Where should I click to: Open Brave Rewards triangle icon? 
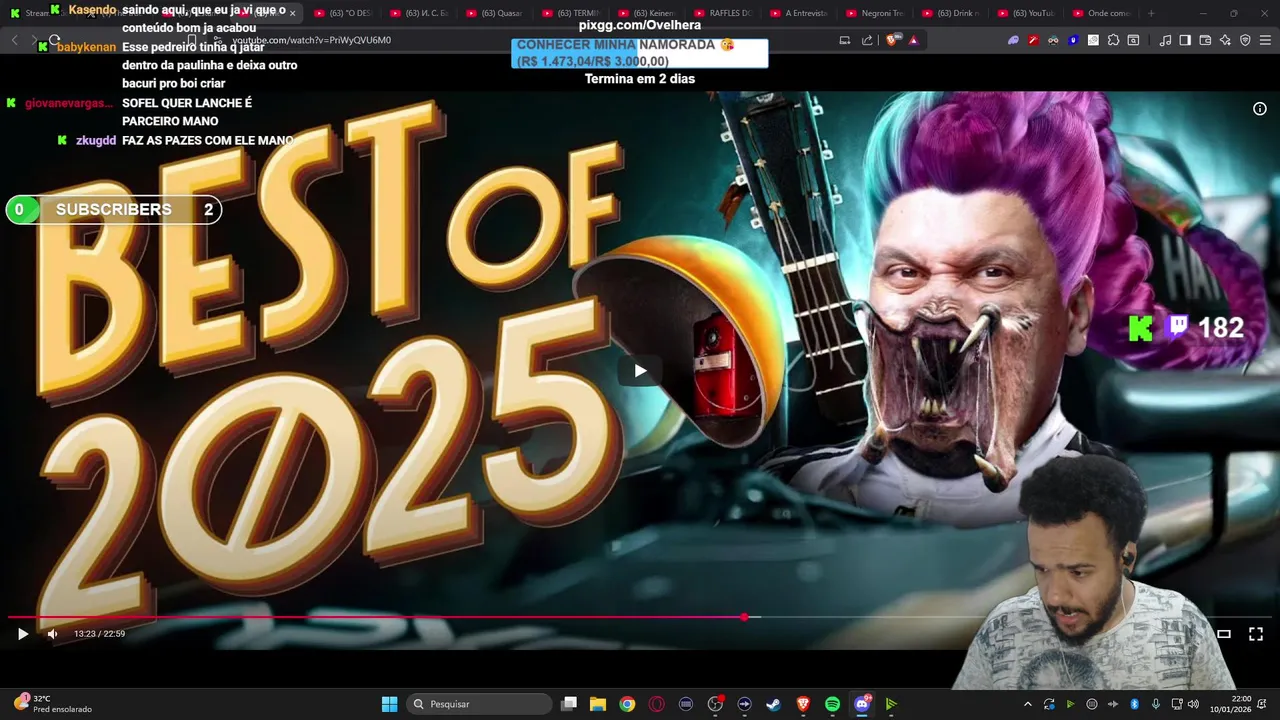[913, 40]
